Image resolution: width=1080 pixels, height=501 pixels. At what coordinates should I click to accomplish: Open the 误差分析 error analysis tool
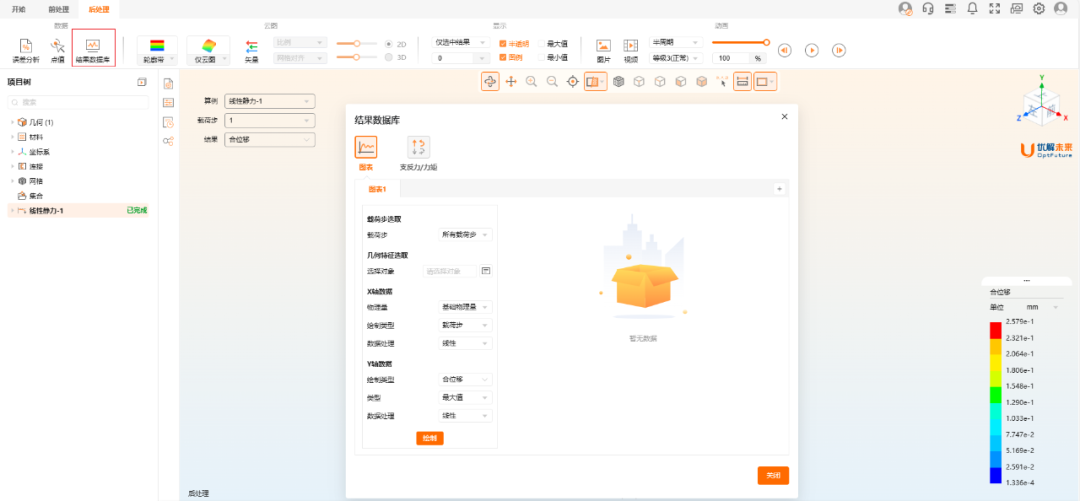click(x=25, y=50)
